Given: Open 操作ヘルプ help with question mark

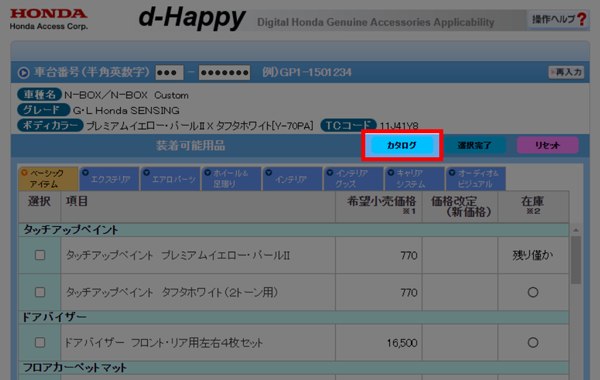Looking at the screenshot, I should (x=559, y=19).
